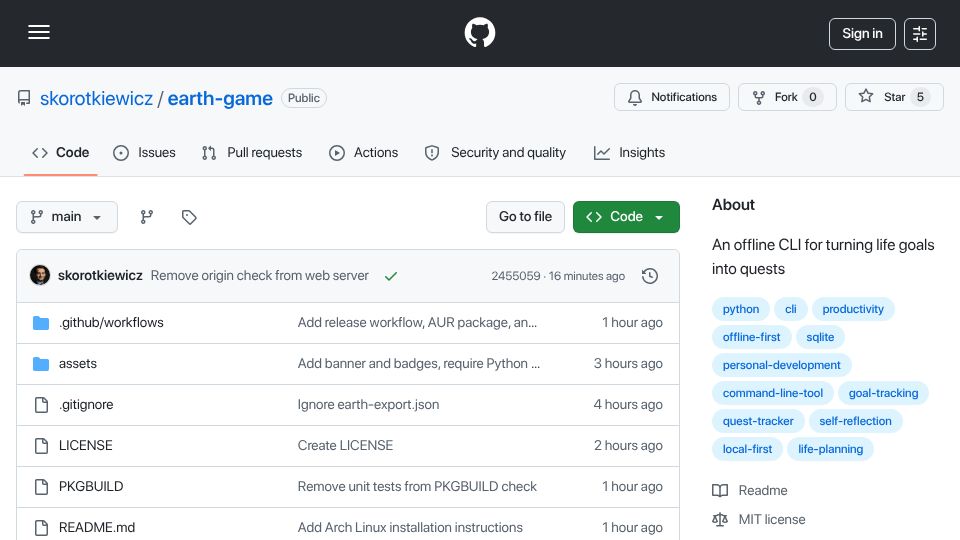Click 'Create LICENSE' commit message

point(345,446)
